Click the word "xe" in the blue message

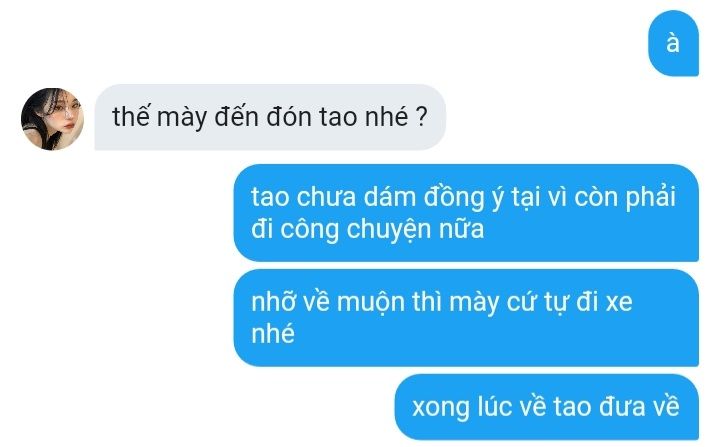[619, 303]
